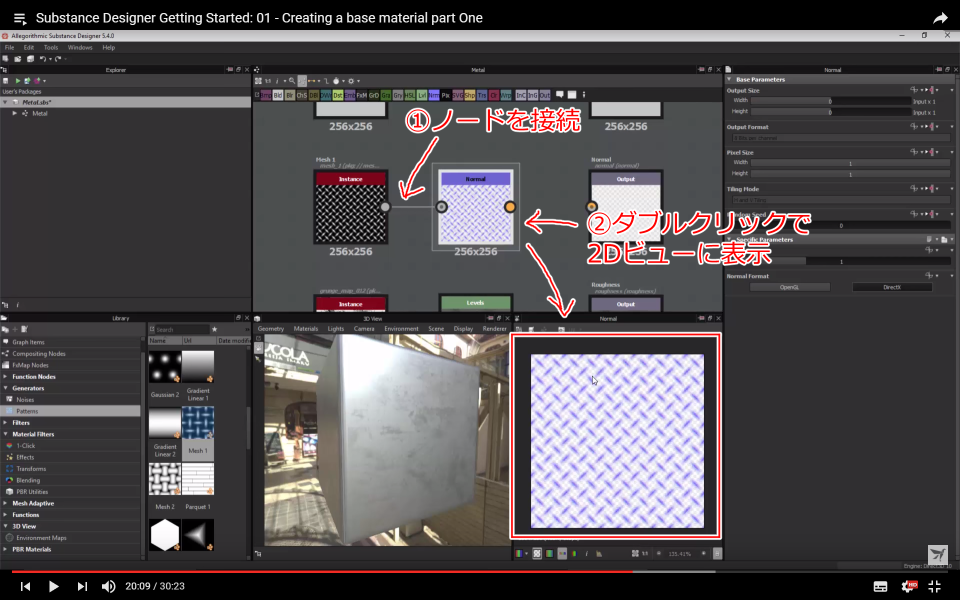Add an HSL node from graph toolbar

point(410,96)
